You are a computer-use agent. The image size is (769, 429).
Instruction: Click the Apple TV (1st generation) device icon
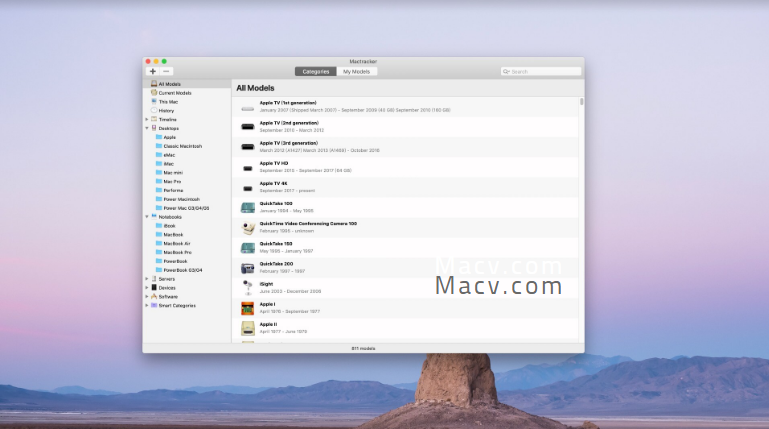(x=248, y=109)
